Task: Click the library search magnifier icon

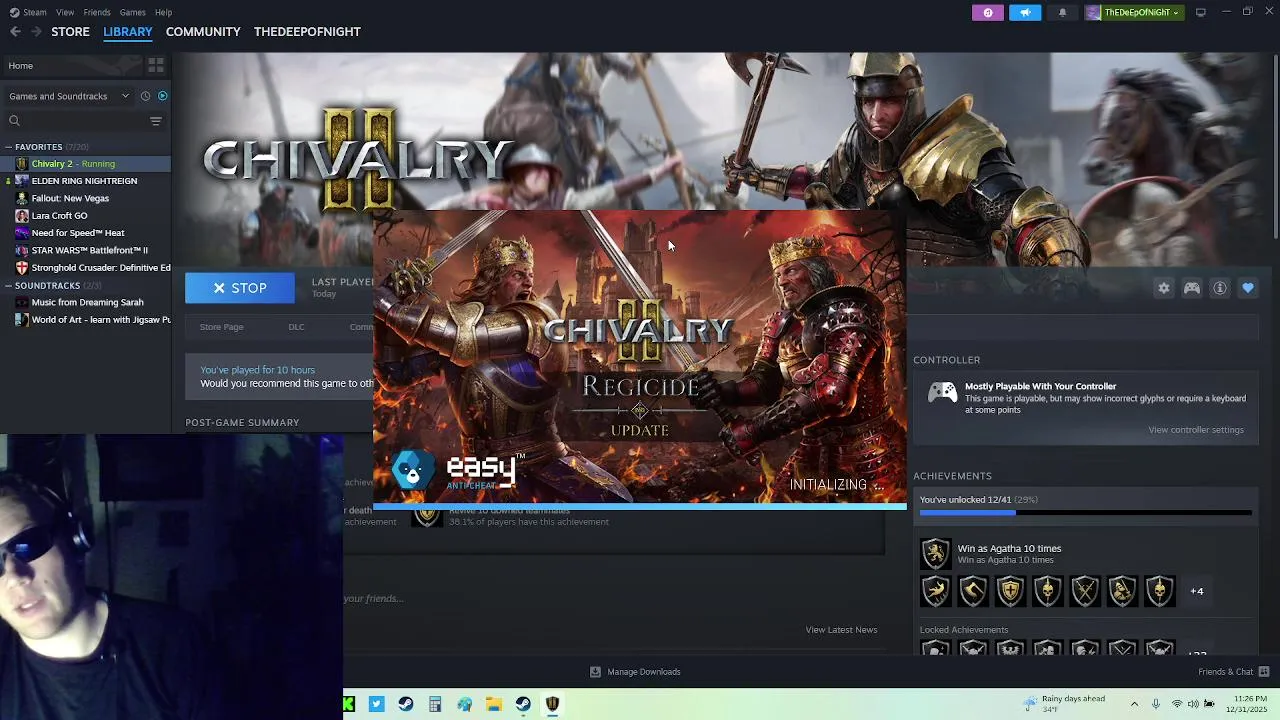Action: pyautogui.click(x=14, y=121)
